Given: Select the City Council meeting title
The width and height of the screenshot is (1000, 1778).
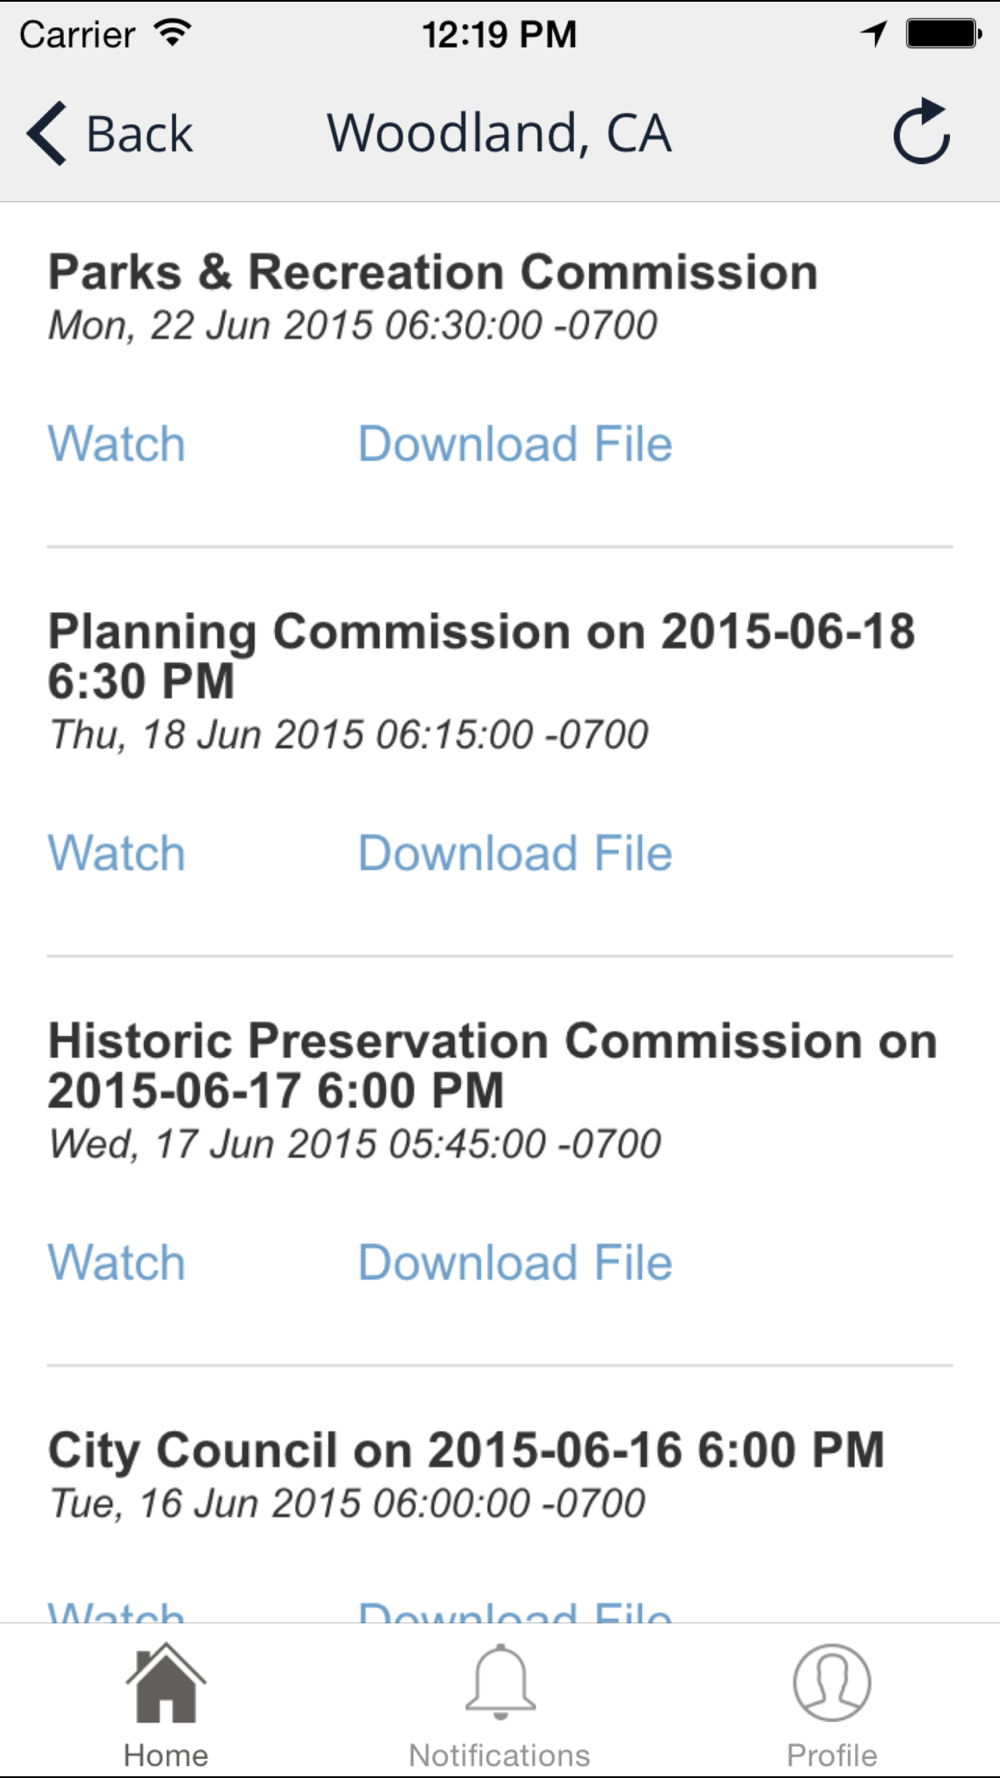Looking at the screenshot, I should click(x=466, y=1450).
